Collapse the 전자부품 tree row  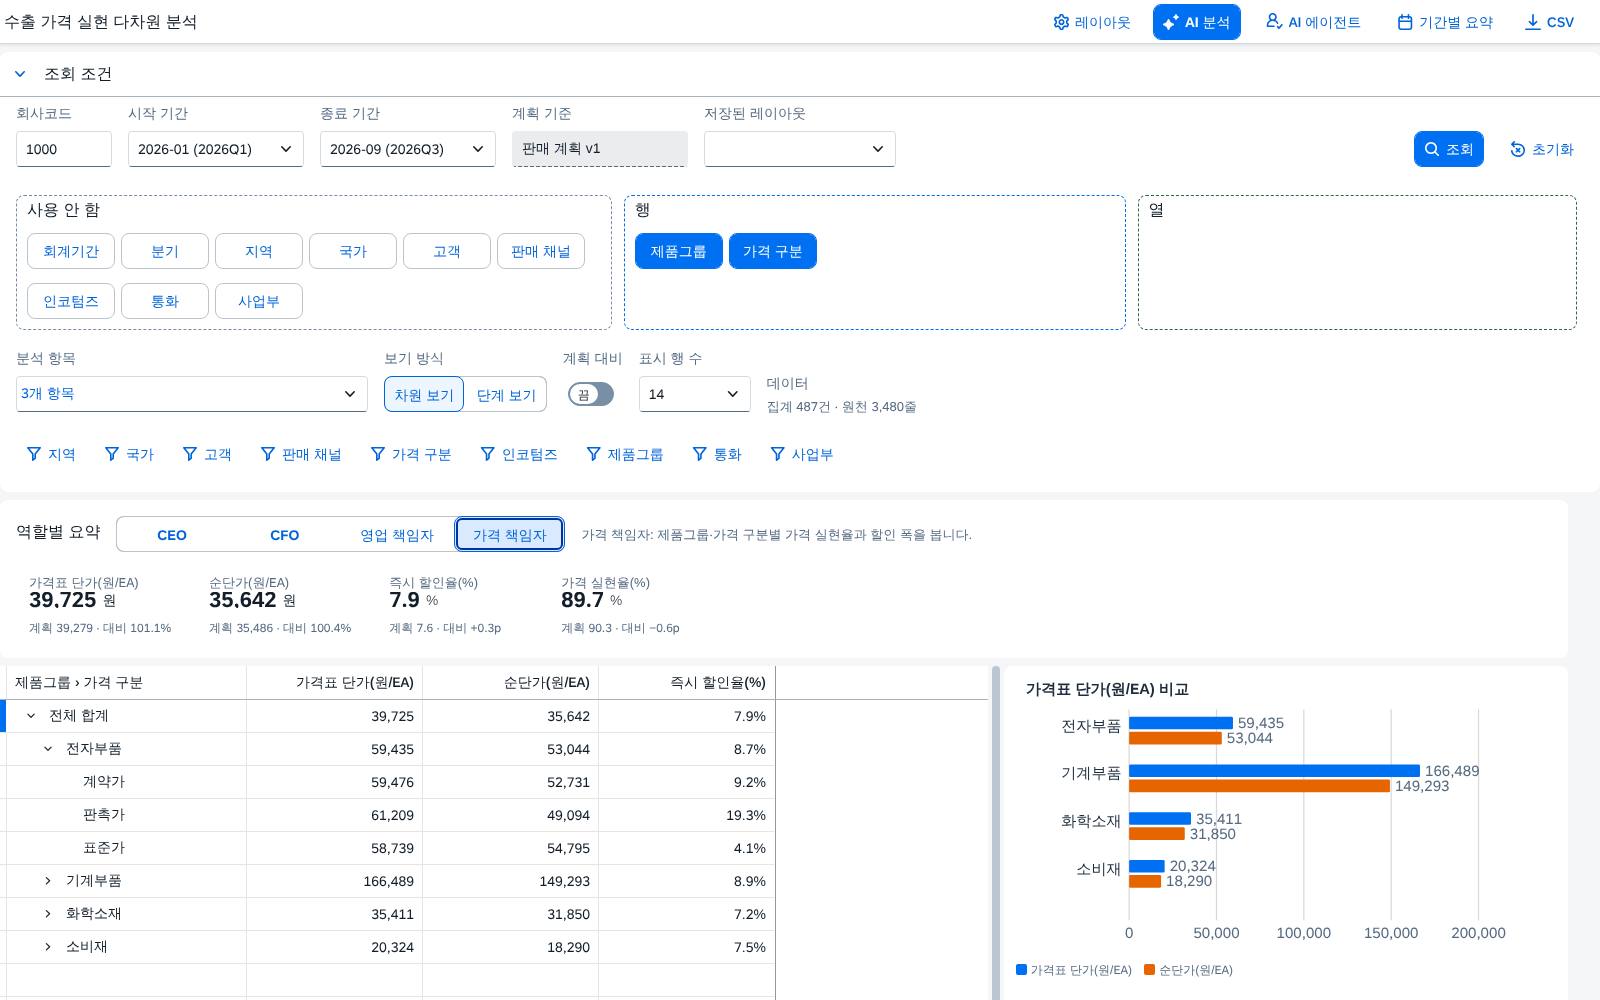click(48, 749)
